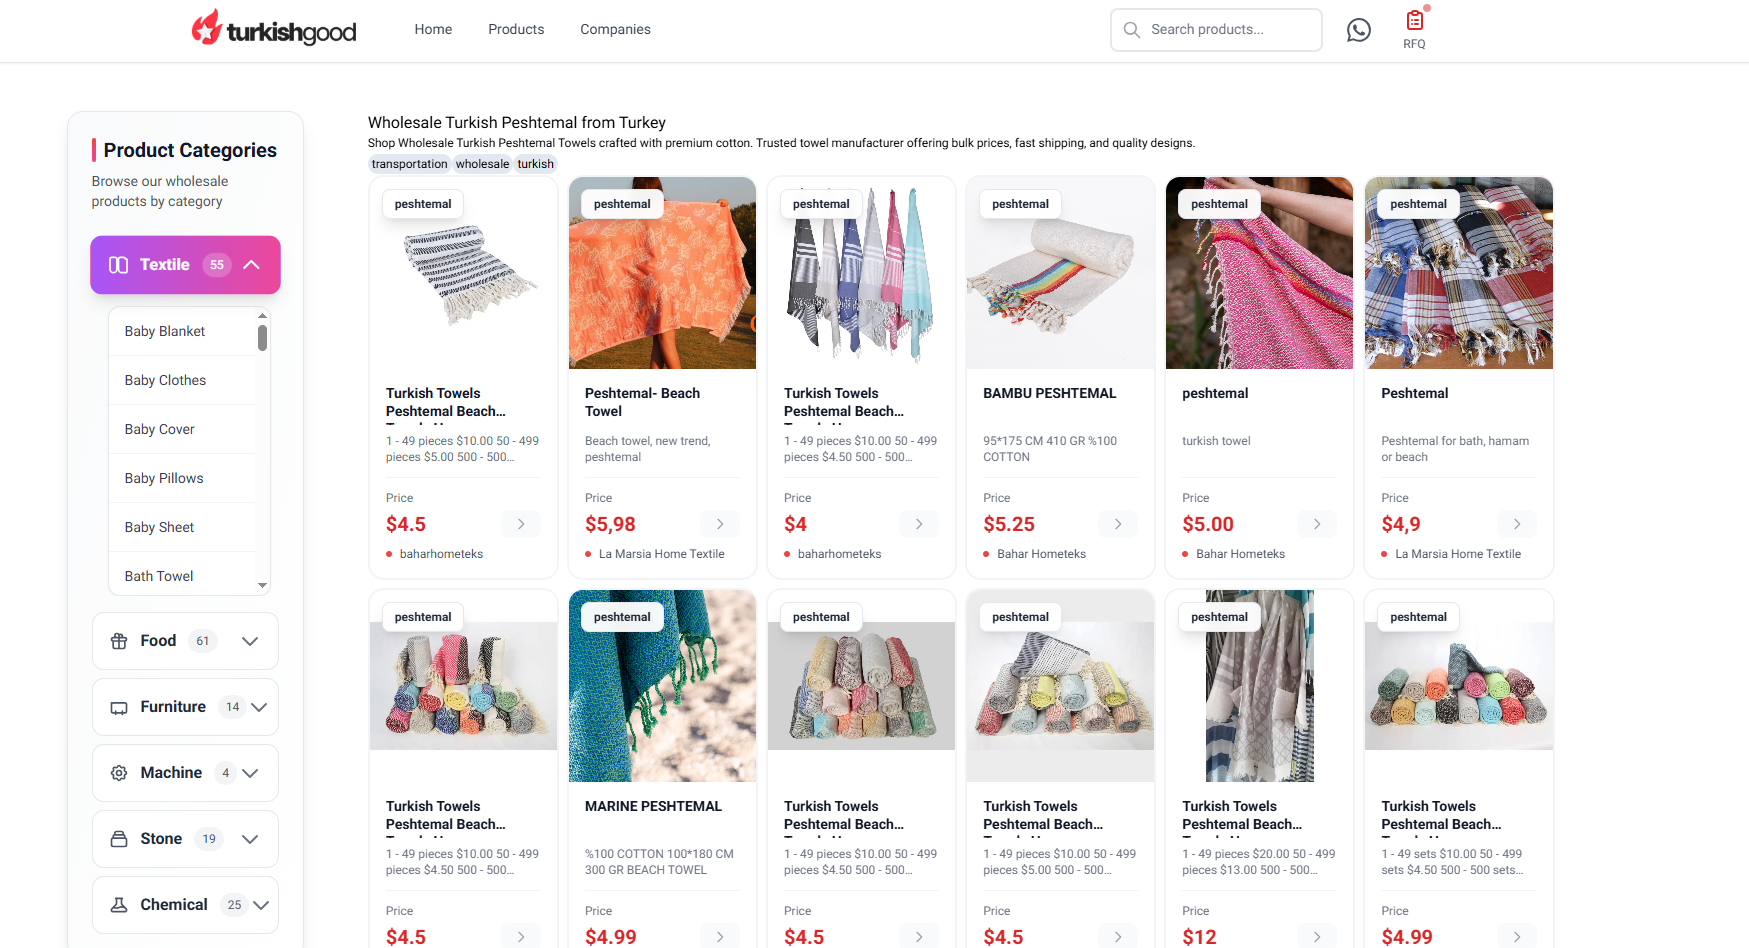Click the wholesale tag
1749x948 pixels.
click(482, 164)
